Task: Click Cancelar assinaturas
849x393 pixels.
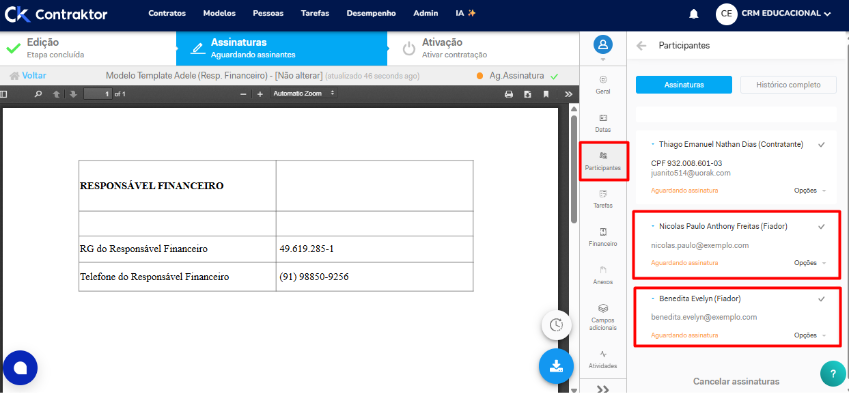Action: pos(736,381)
